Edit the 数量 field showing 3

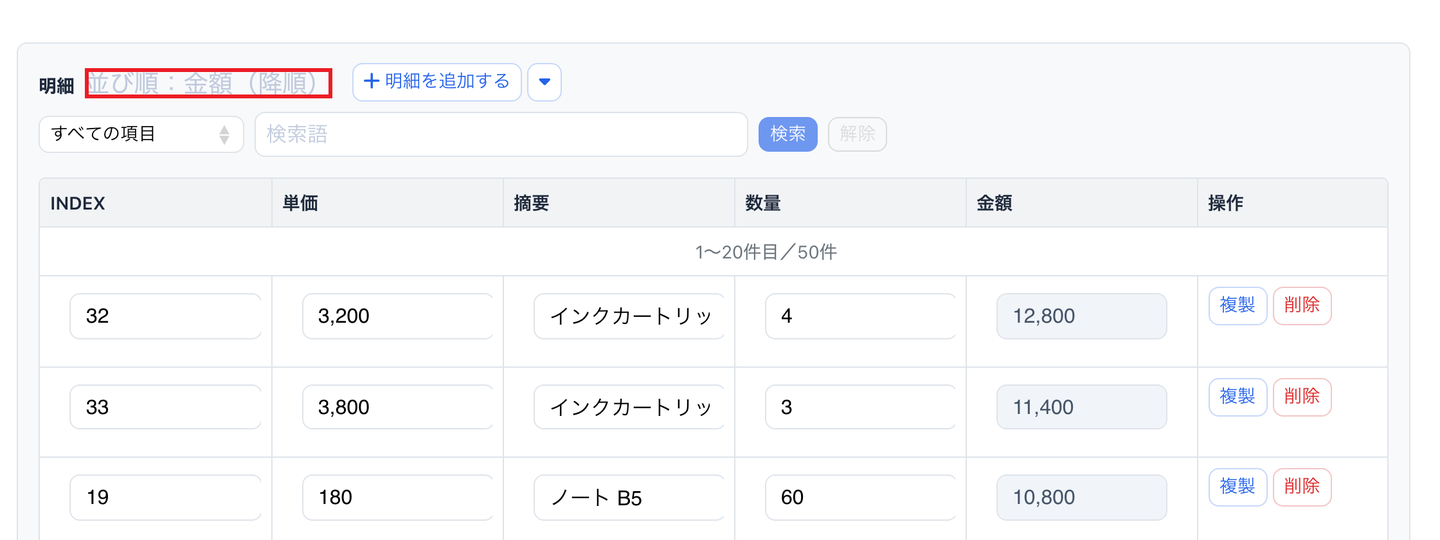coord(861,407)
